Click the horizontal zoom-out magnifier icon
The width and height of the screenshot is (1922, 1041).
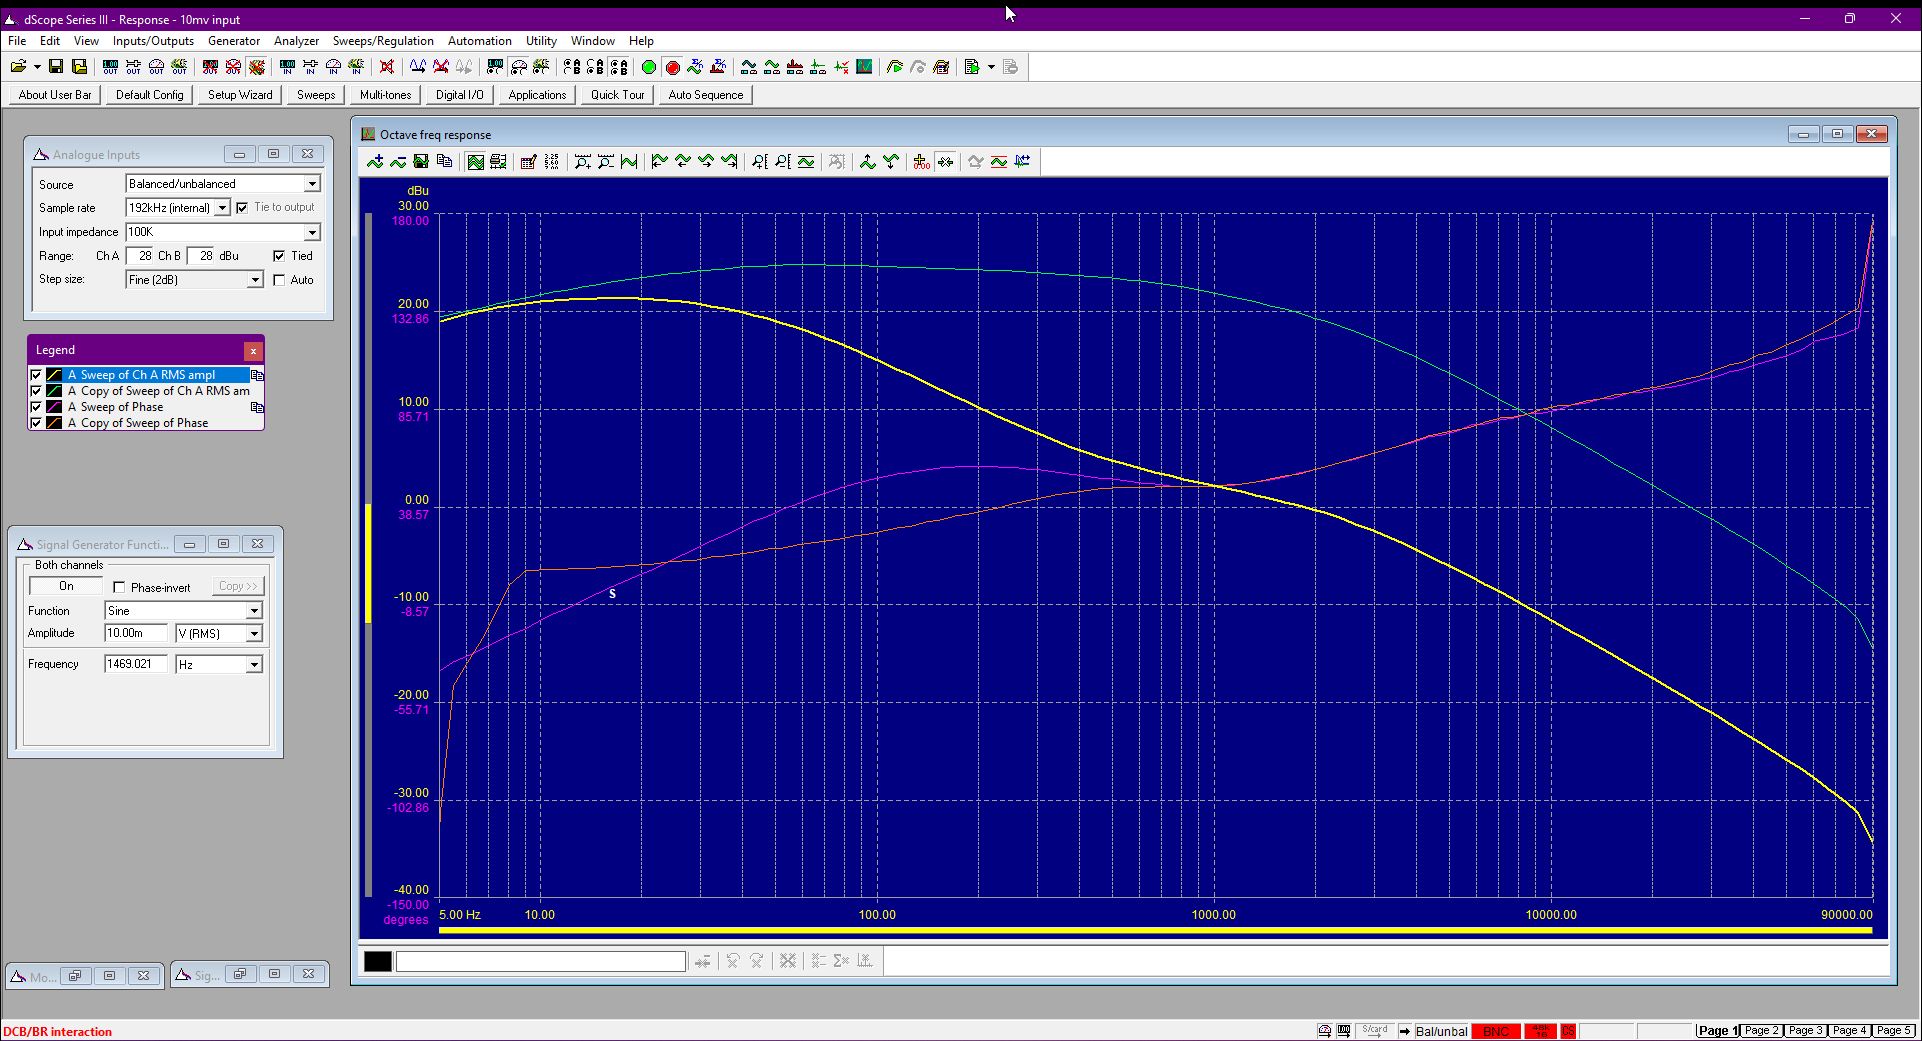tap(605, 161)
